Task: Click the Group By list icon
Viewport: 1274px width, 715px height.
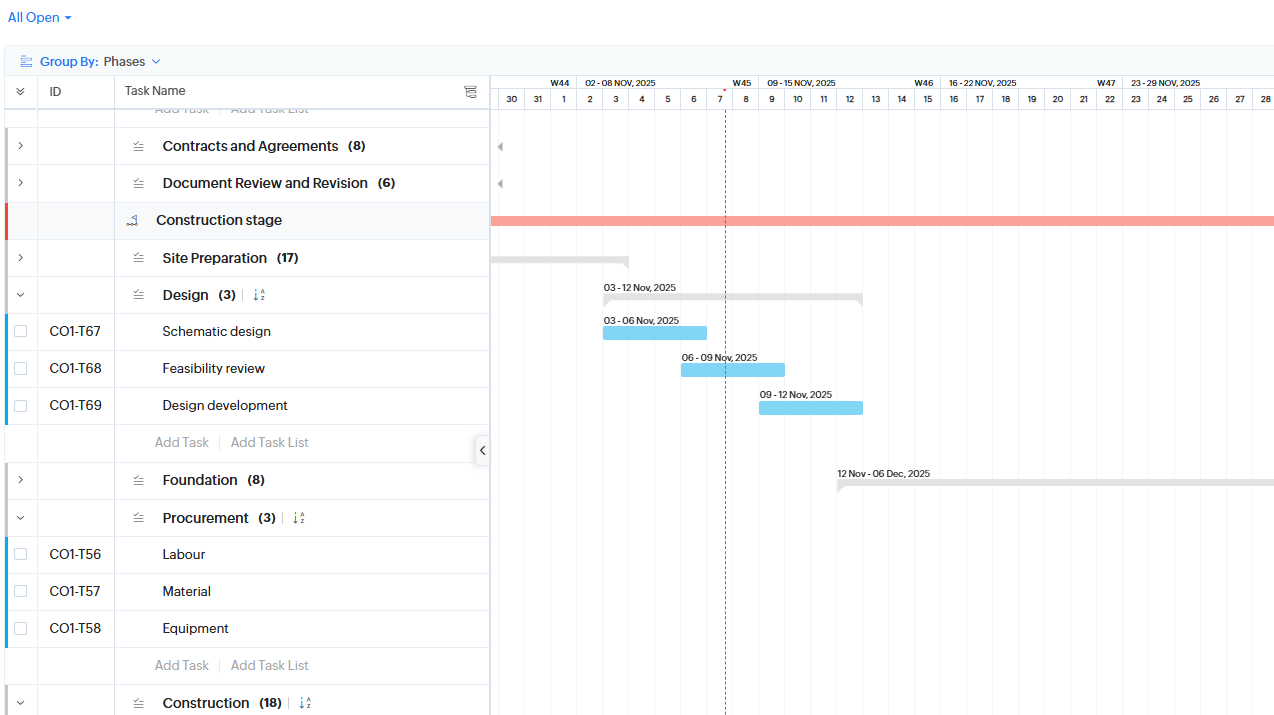Action: 26,60
